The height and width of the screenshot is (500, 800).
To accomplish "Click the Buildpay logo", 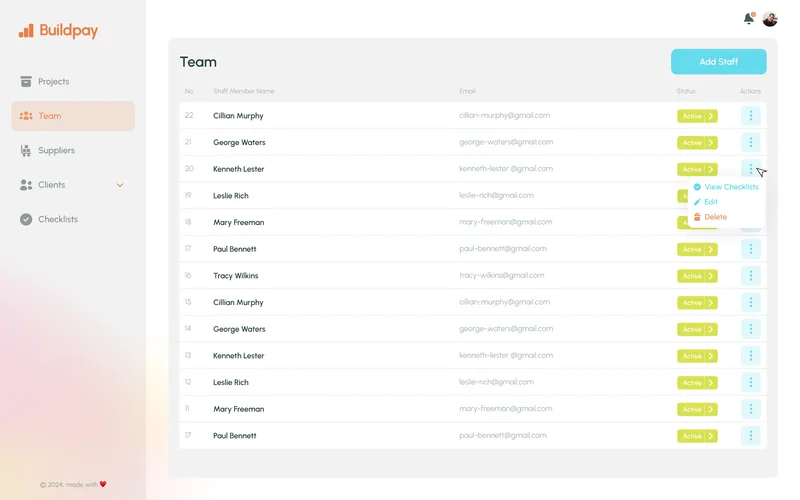I will click(x=58, y=31).
